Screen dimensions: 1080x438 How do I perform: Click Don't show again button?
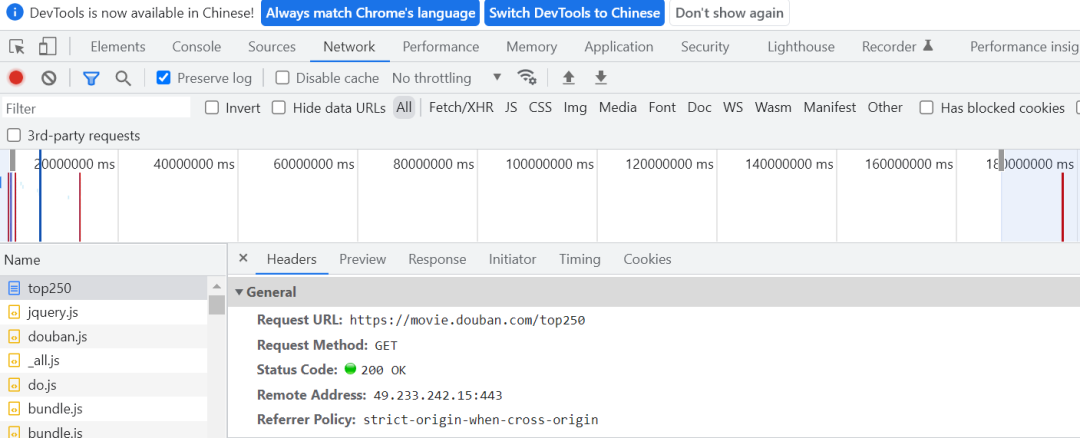click(729, 13)
